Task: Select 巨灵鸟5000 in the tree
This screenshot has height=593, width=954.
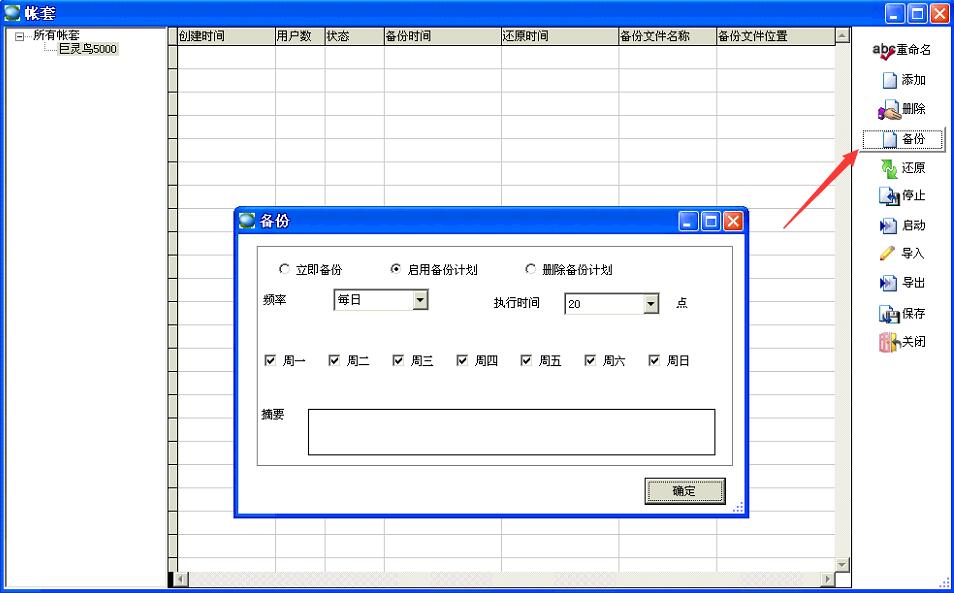Action: (88, 49)
